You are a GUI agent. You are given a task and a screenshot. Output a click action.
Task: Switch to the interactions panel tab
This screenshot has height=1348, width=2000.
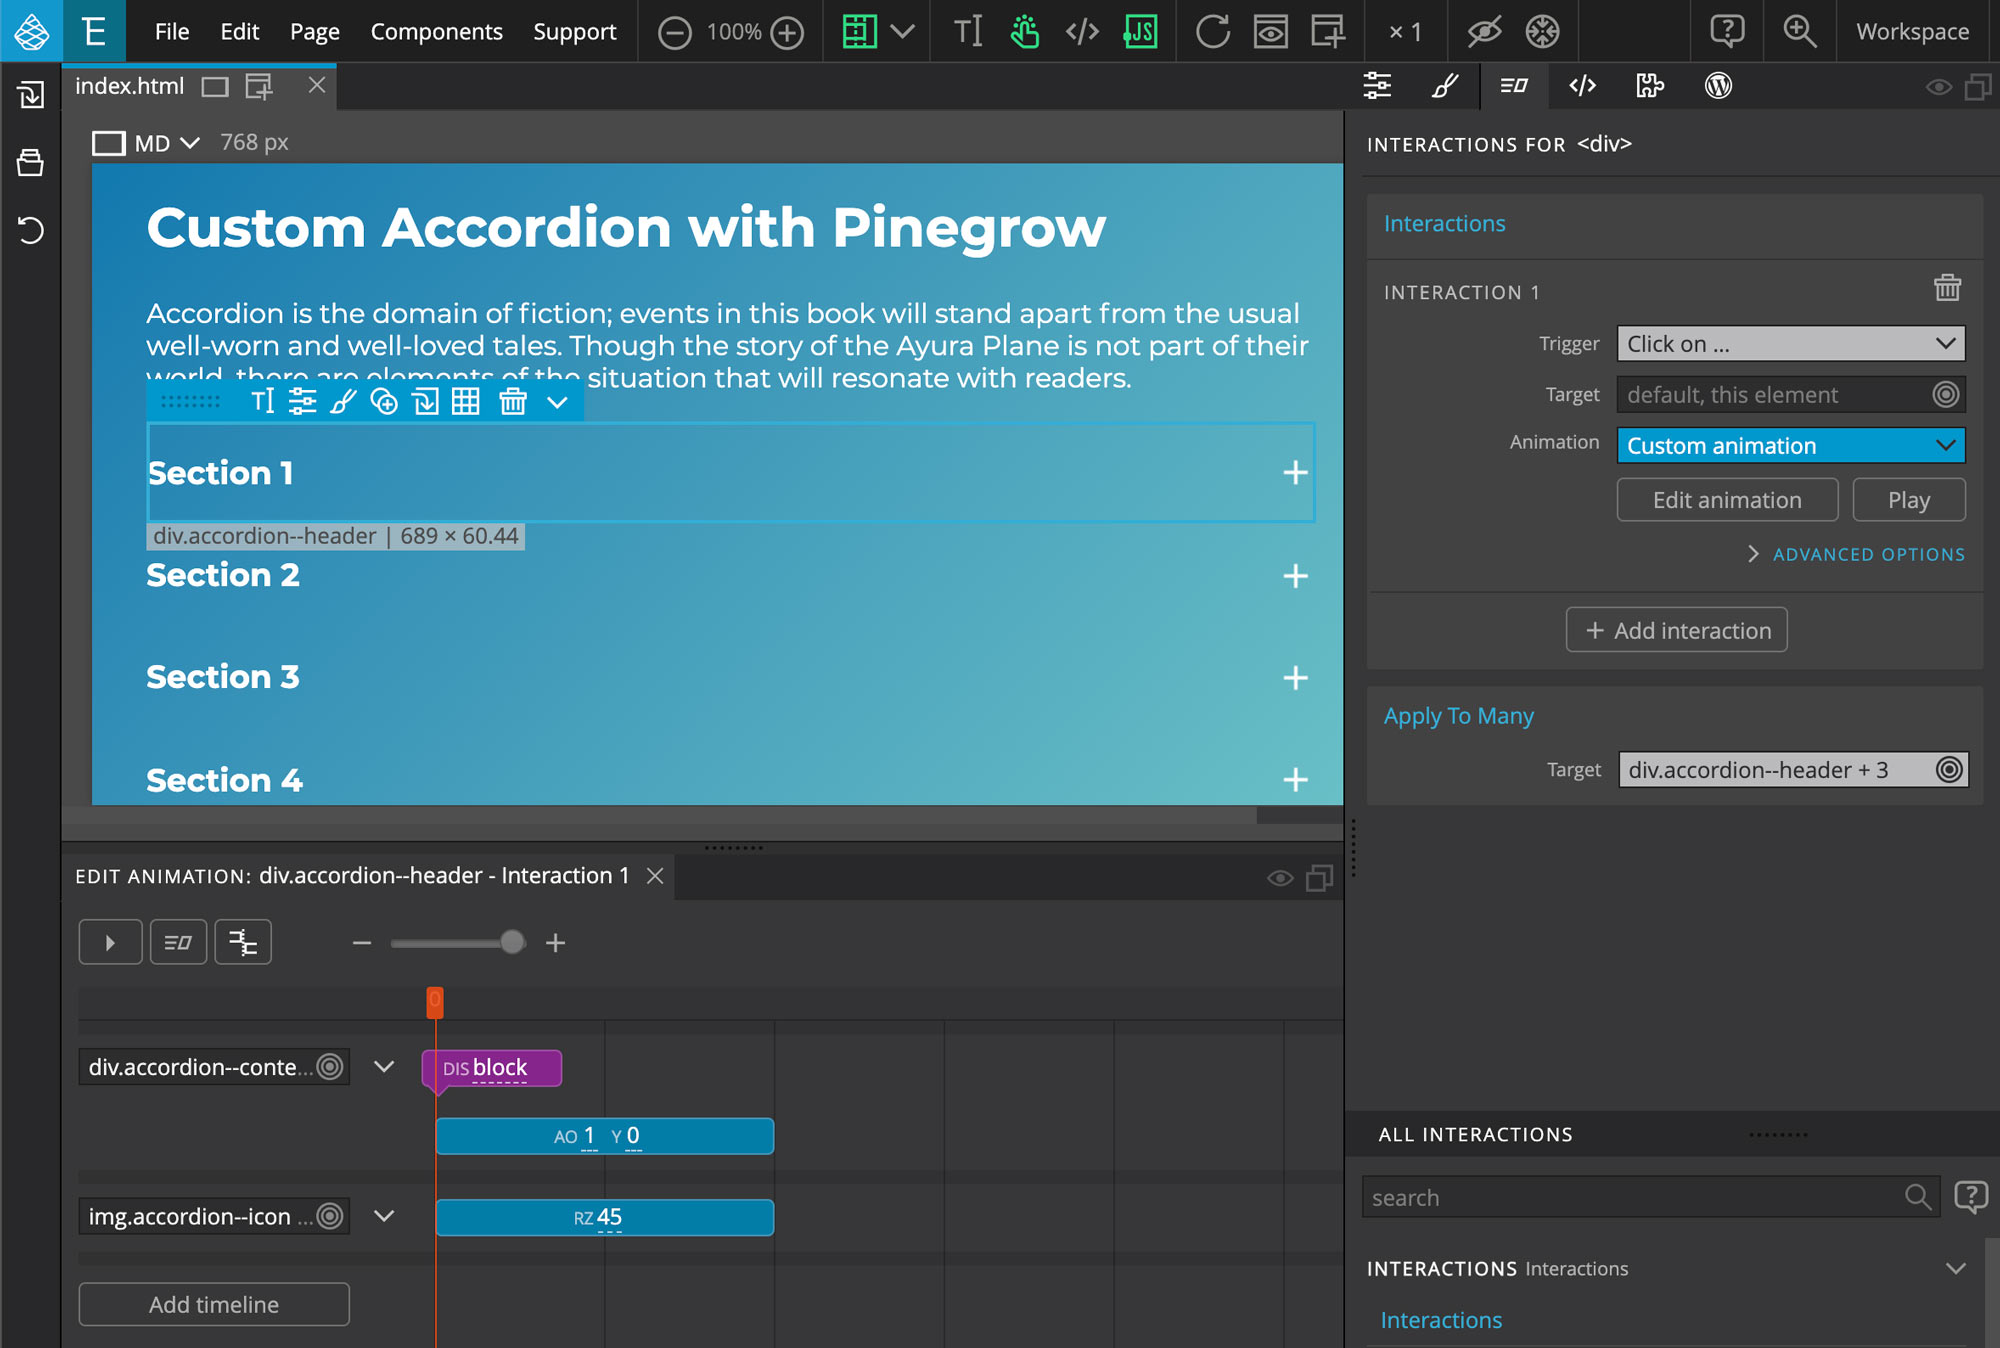tap(1514, 86)
